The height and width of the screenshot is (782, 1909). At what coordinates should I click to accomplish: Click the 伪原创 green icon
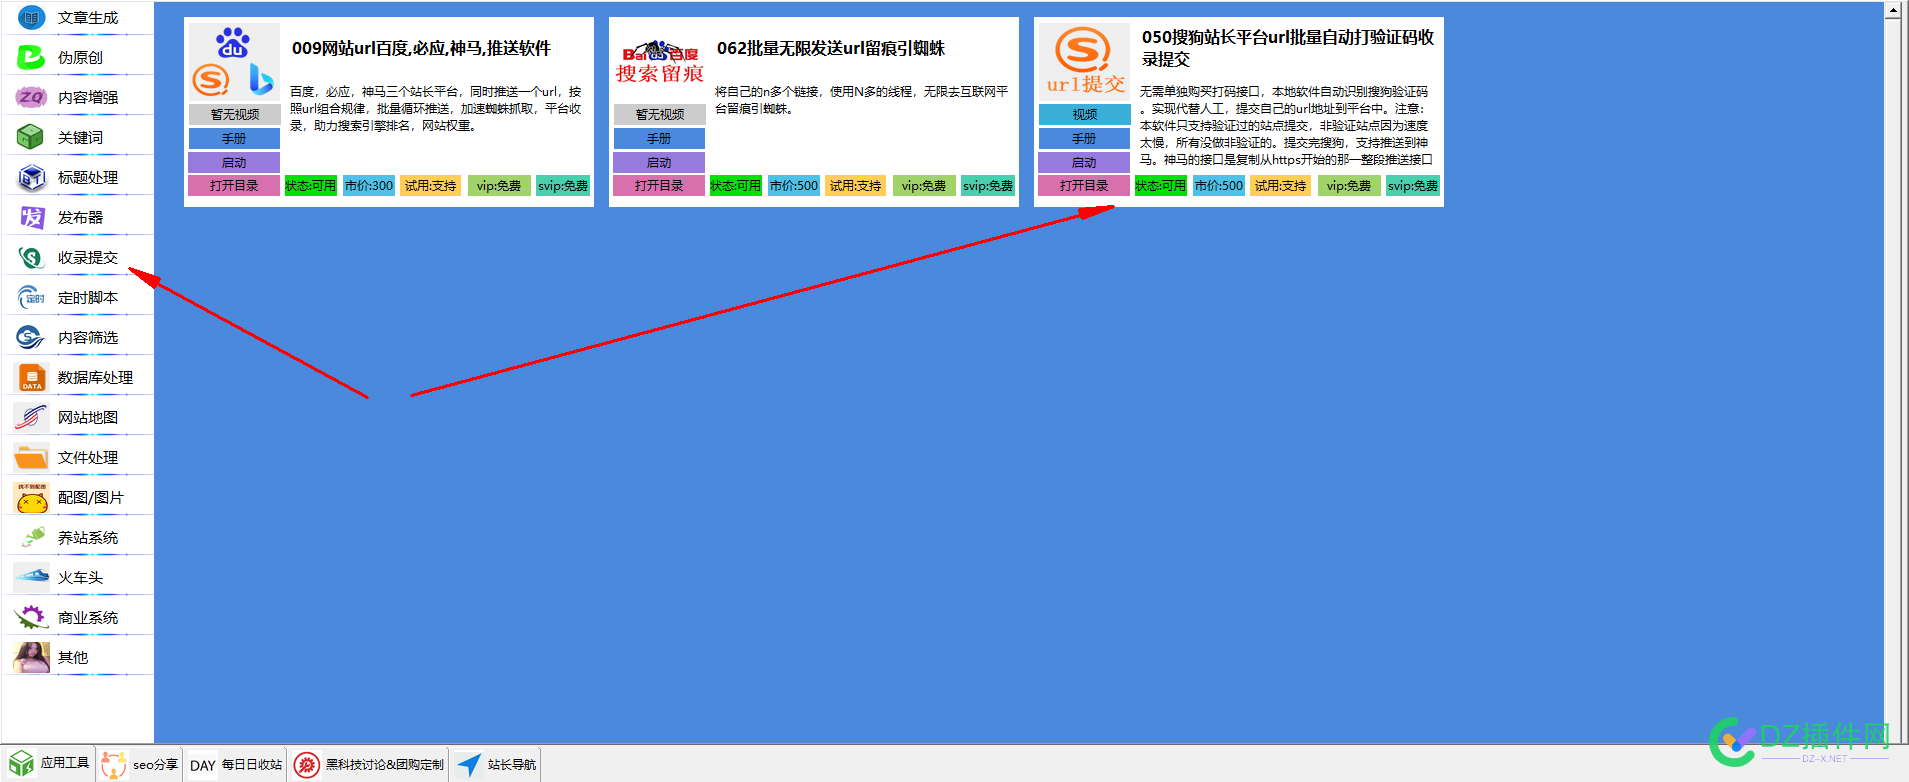click(31, 57)
